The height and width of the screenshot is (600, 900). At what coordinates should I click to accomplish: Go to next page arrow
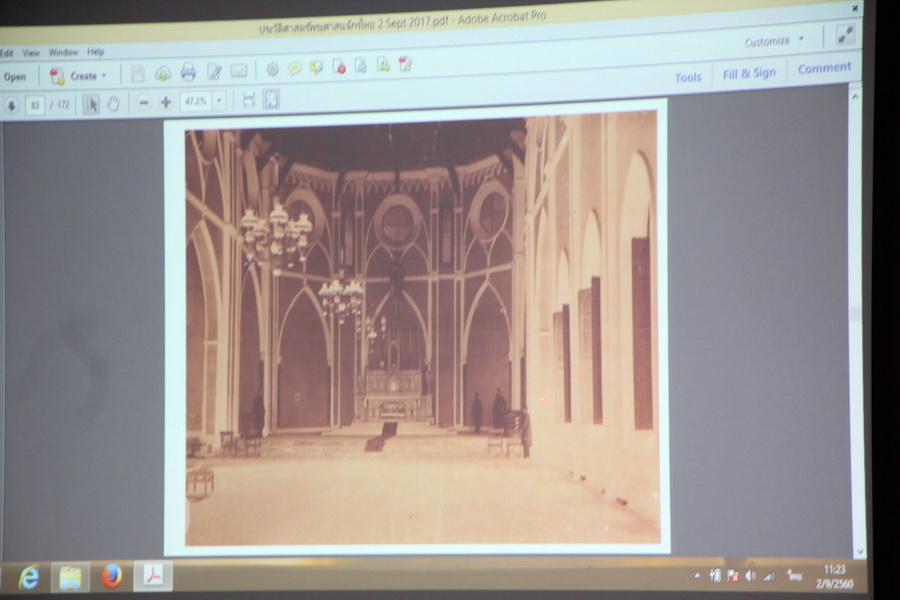click(11, 106)
